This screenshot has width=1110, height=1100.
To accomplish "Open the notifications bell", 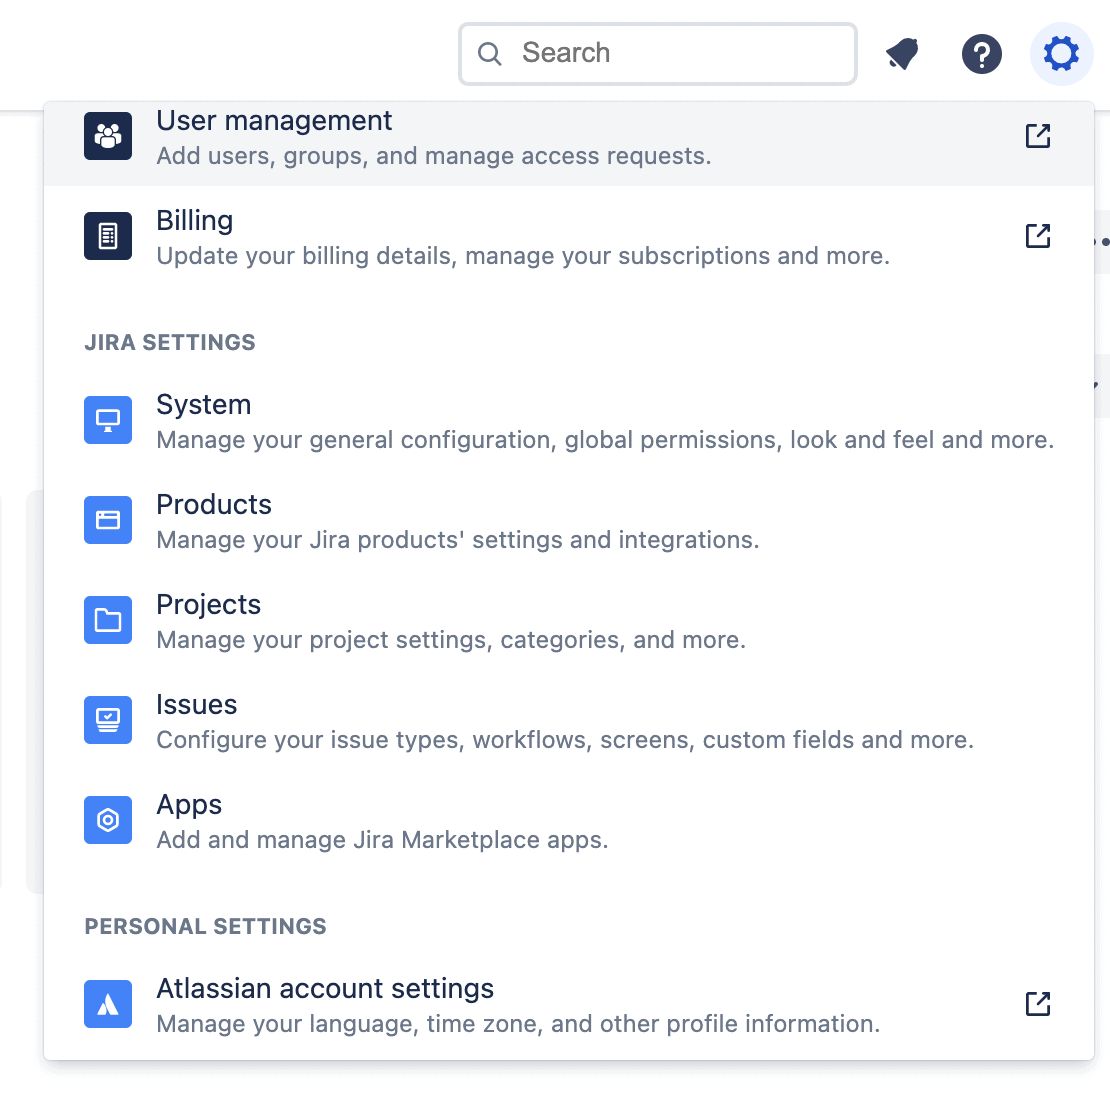I will [901, 54].
